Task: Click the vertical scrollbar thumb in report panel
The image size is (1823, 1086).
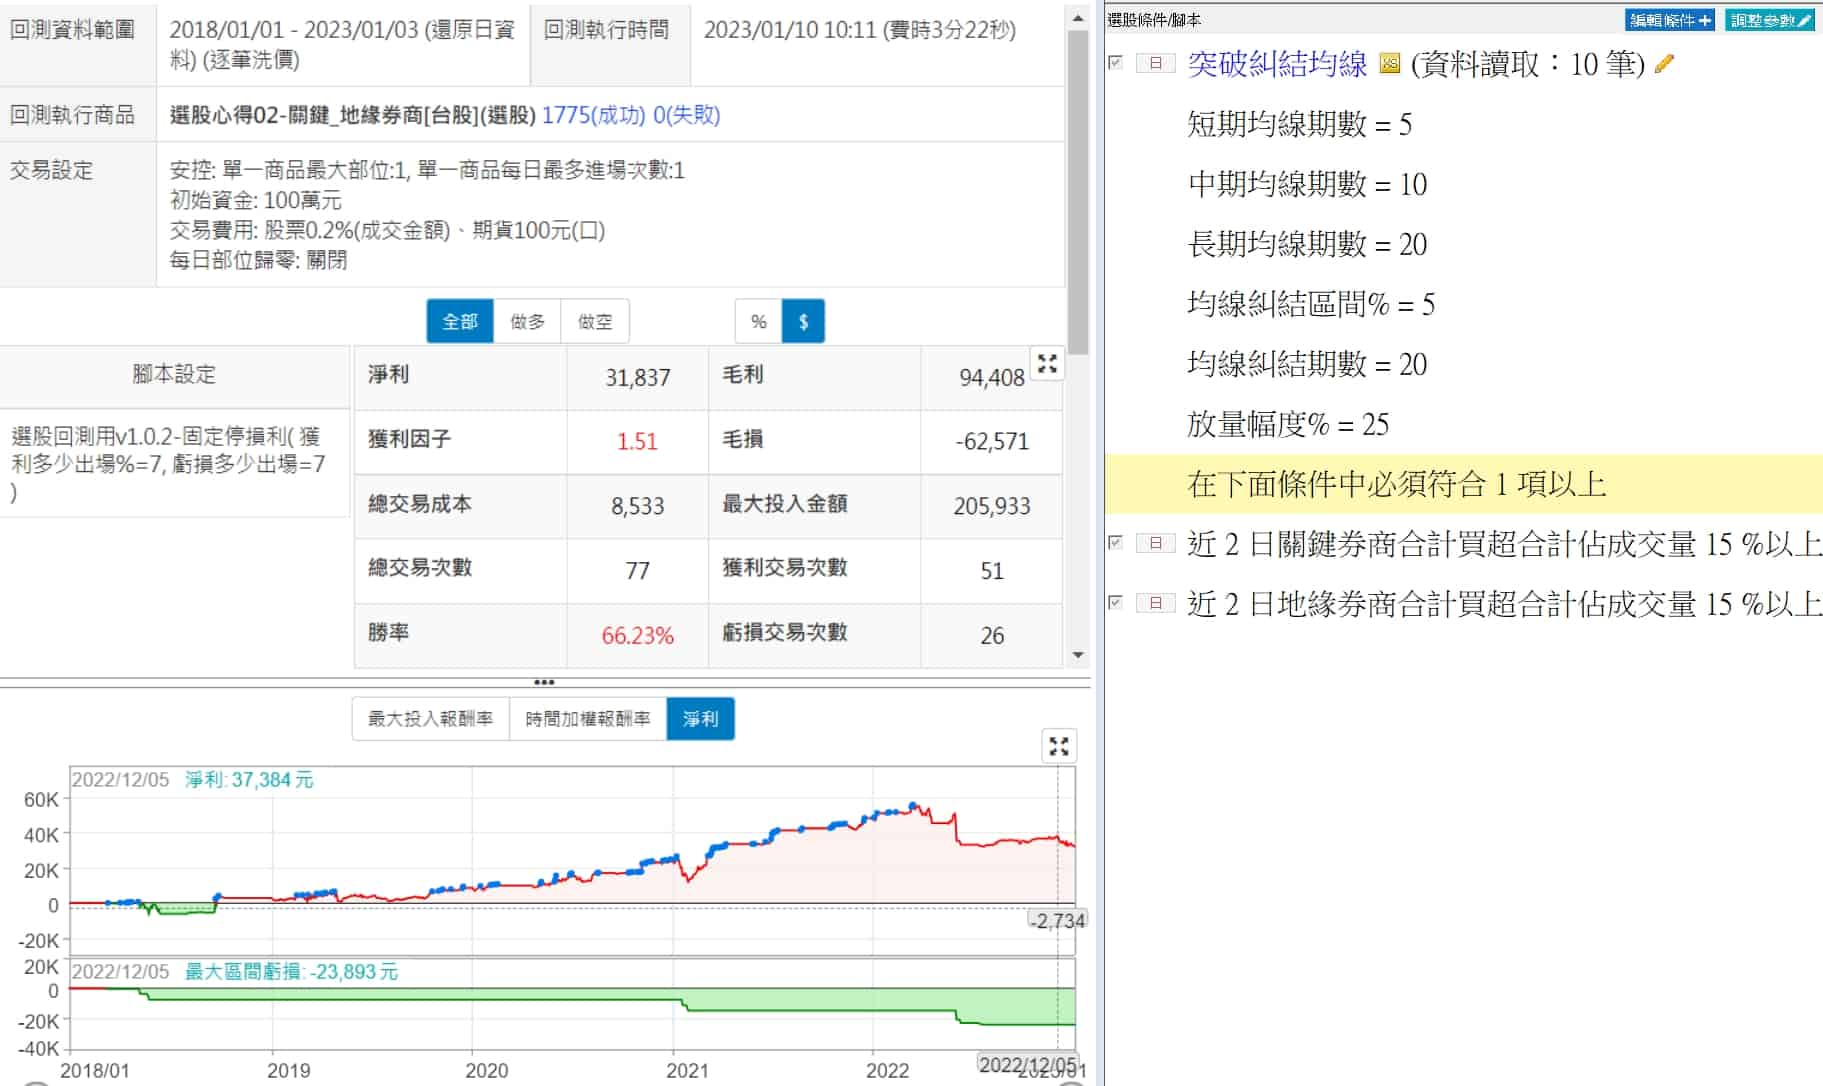Action: tap(1077, 190)
